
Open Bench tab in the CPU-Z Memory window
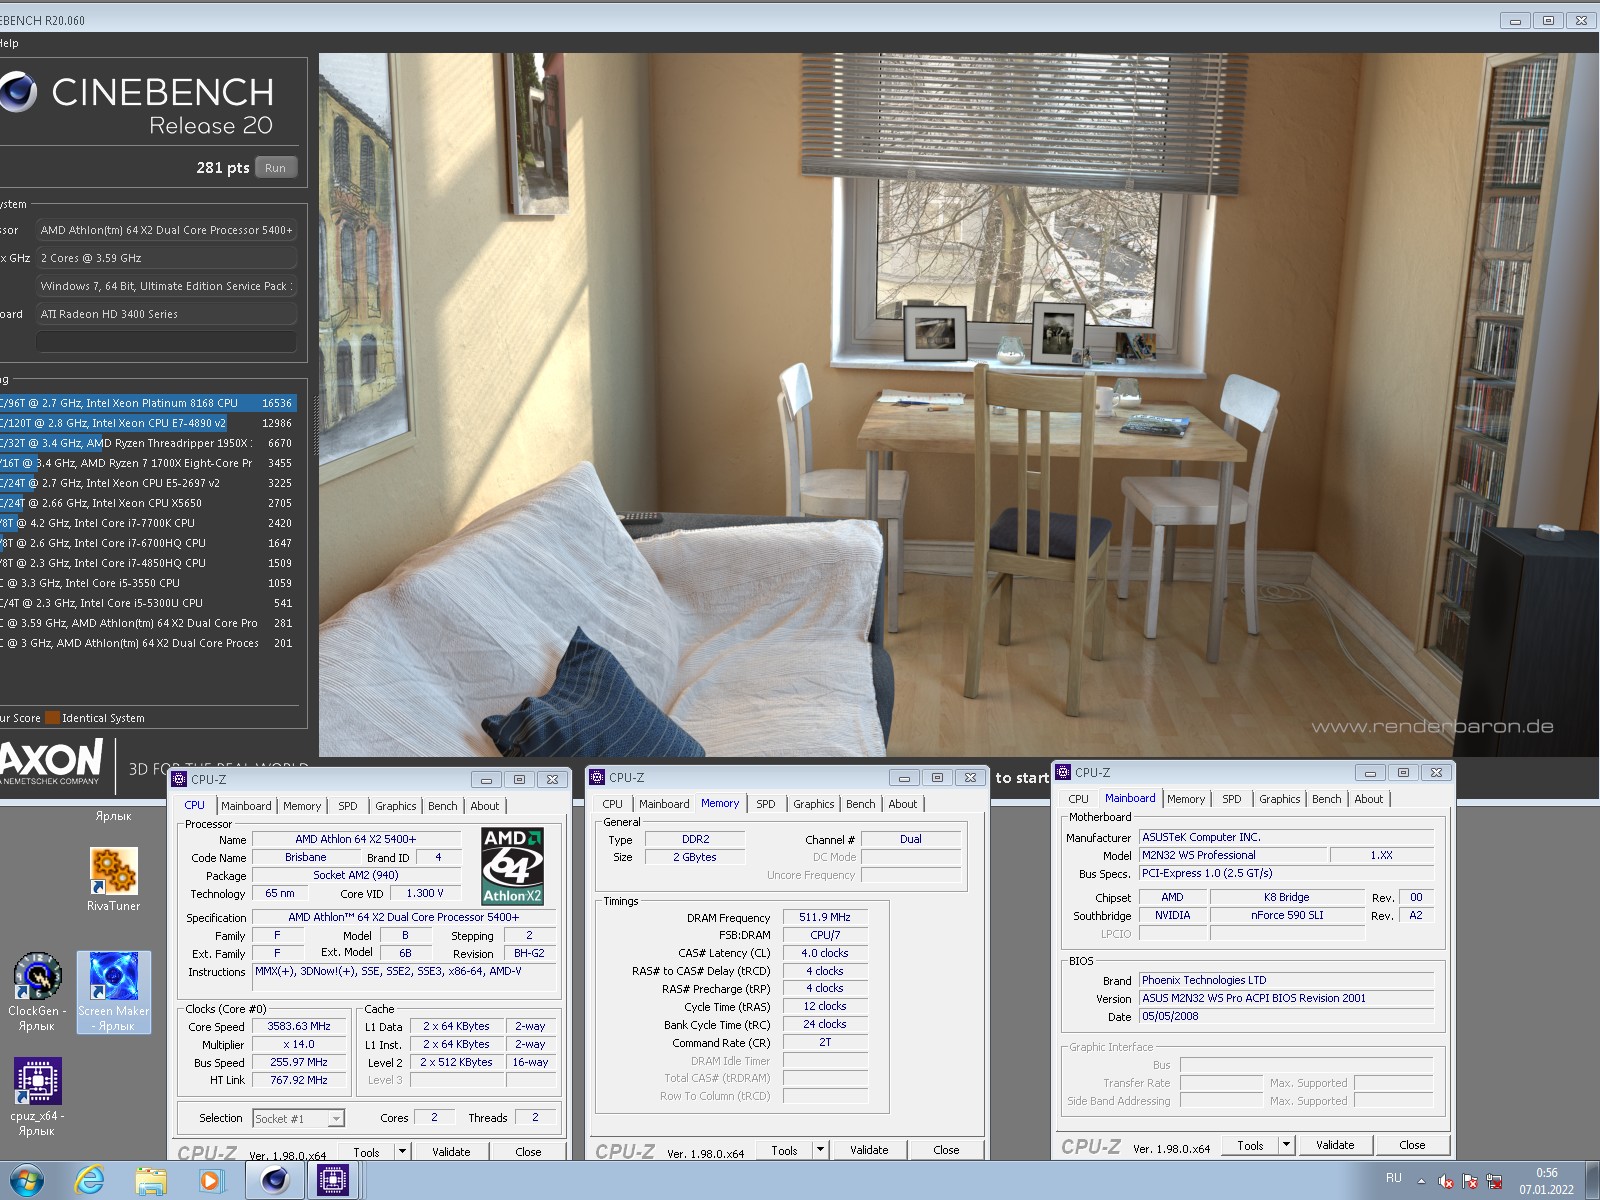(861, 804)
